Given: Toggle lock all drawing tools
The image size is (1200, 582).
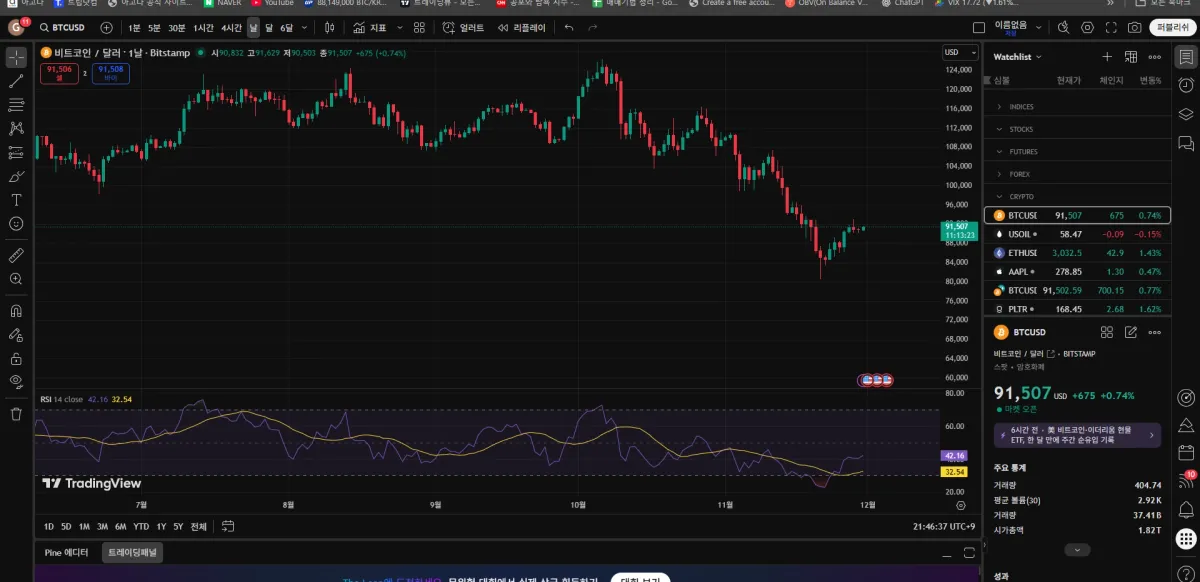Looking at the screenshot, I should click(16, 358).
